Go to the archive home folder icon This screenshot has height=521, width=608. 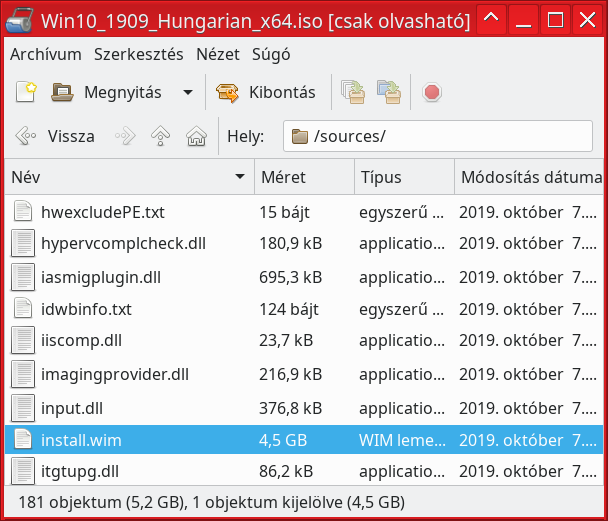[197, 136]
